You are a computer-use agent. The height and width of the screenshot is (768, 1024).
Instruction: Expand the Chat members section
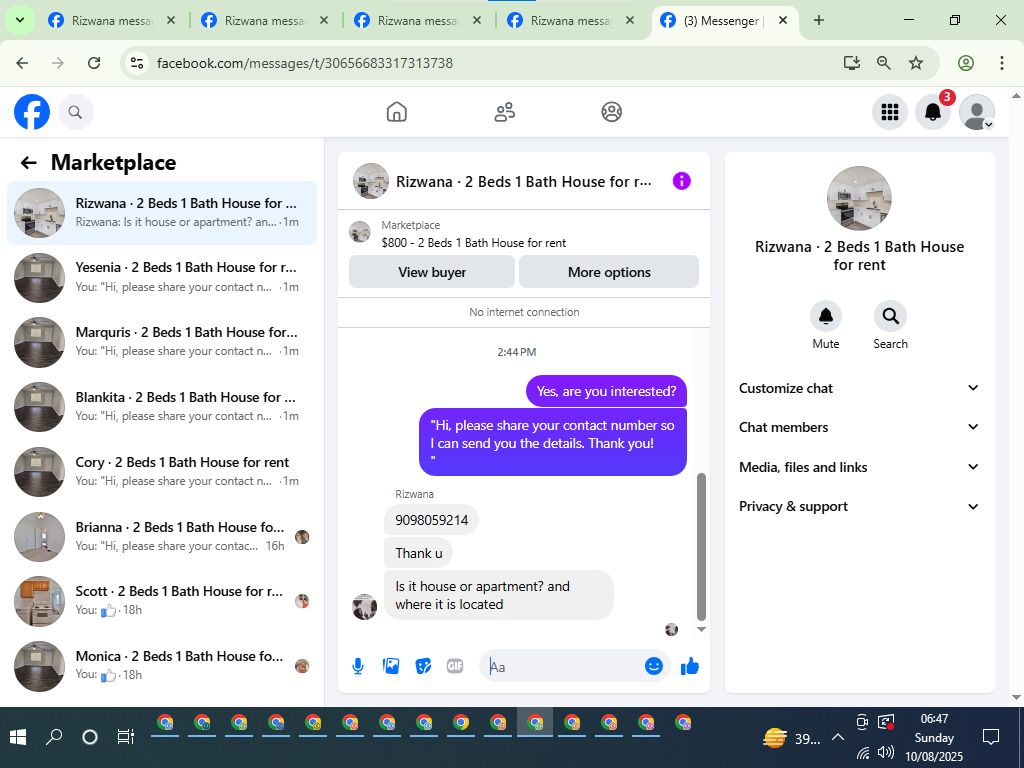tap(859, 427)
